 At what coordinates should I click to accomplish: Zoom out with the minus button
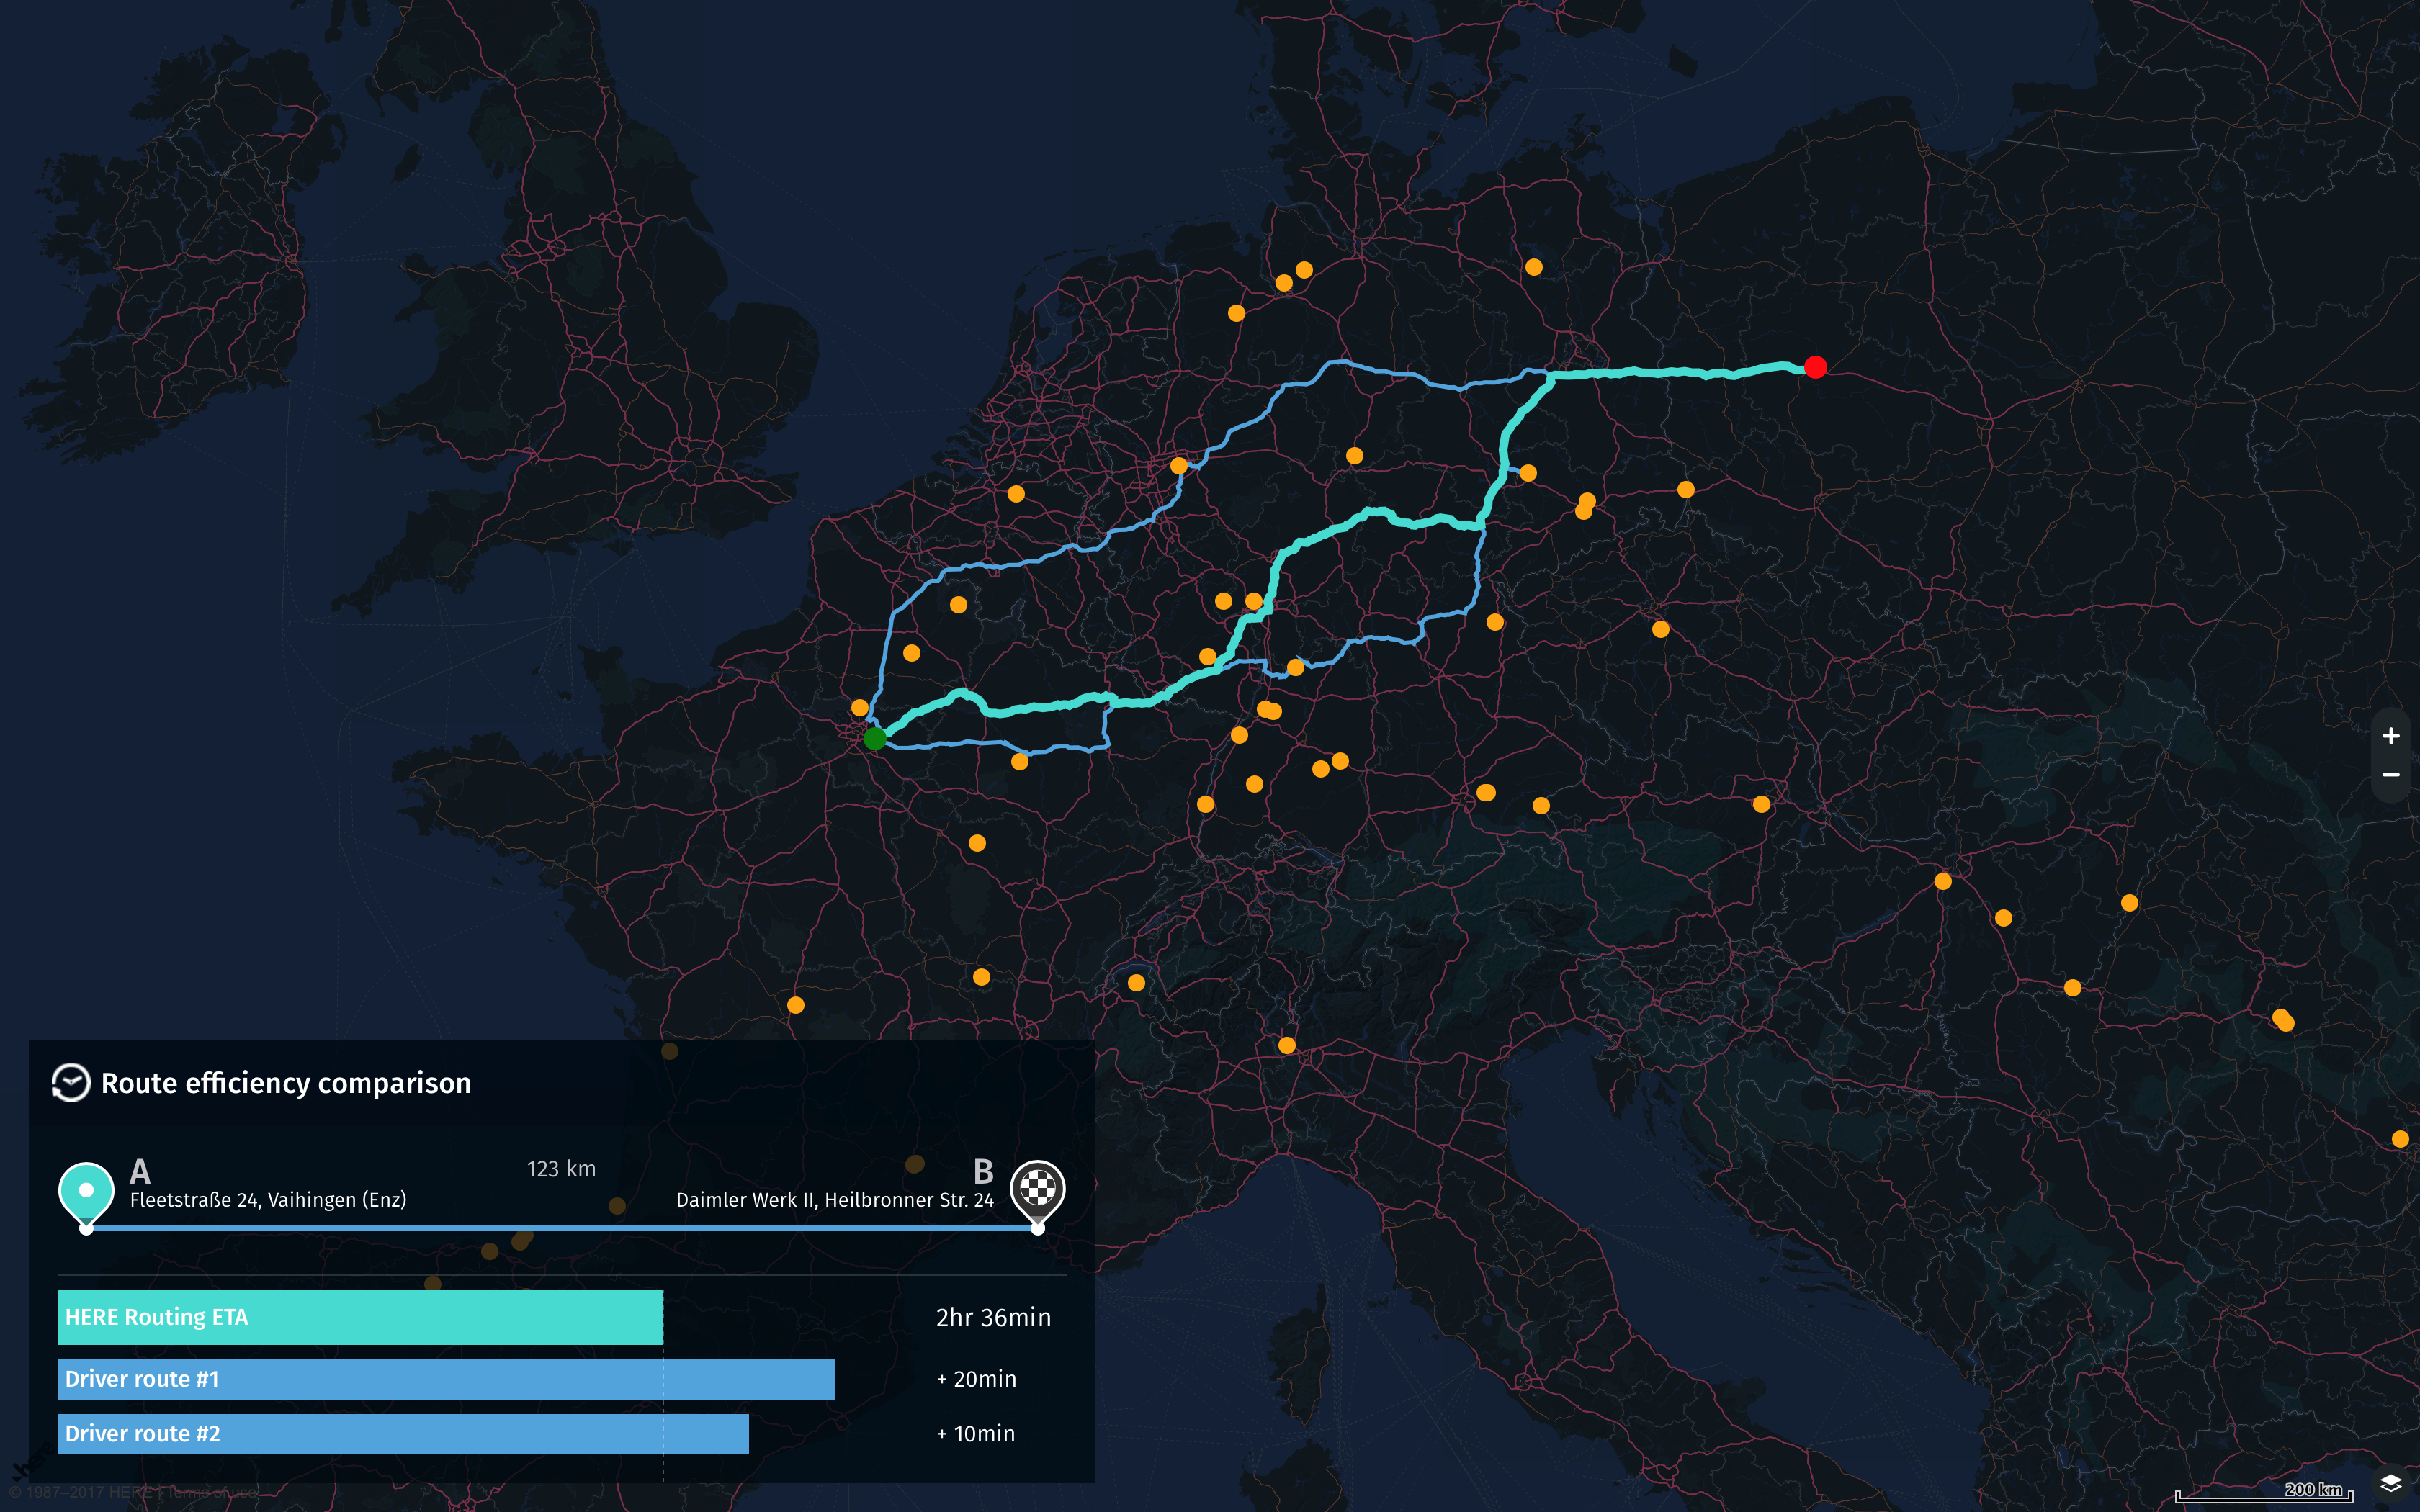click(2391, 775)
